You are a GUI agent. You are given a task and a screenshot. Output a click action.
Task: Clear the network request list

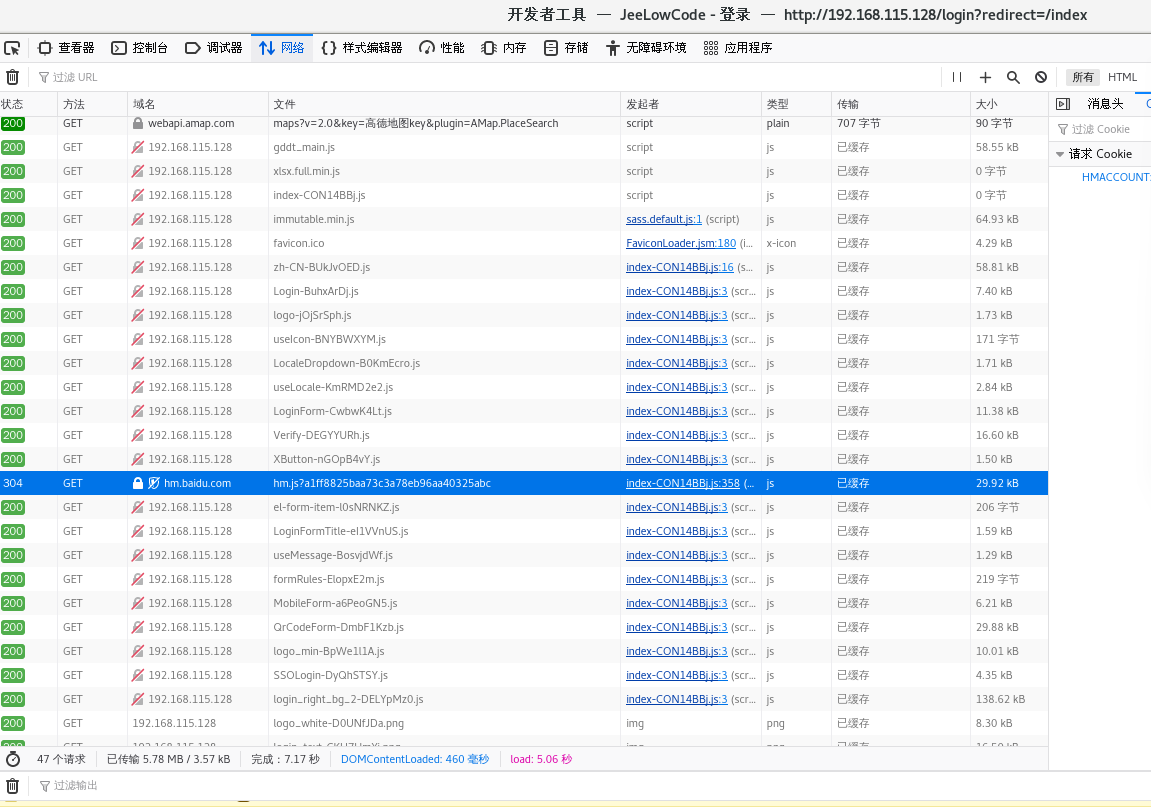(x=12, y=77)
